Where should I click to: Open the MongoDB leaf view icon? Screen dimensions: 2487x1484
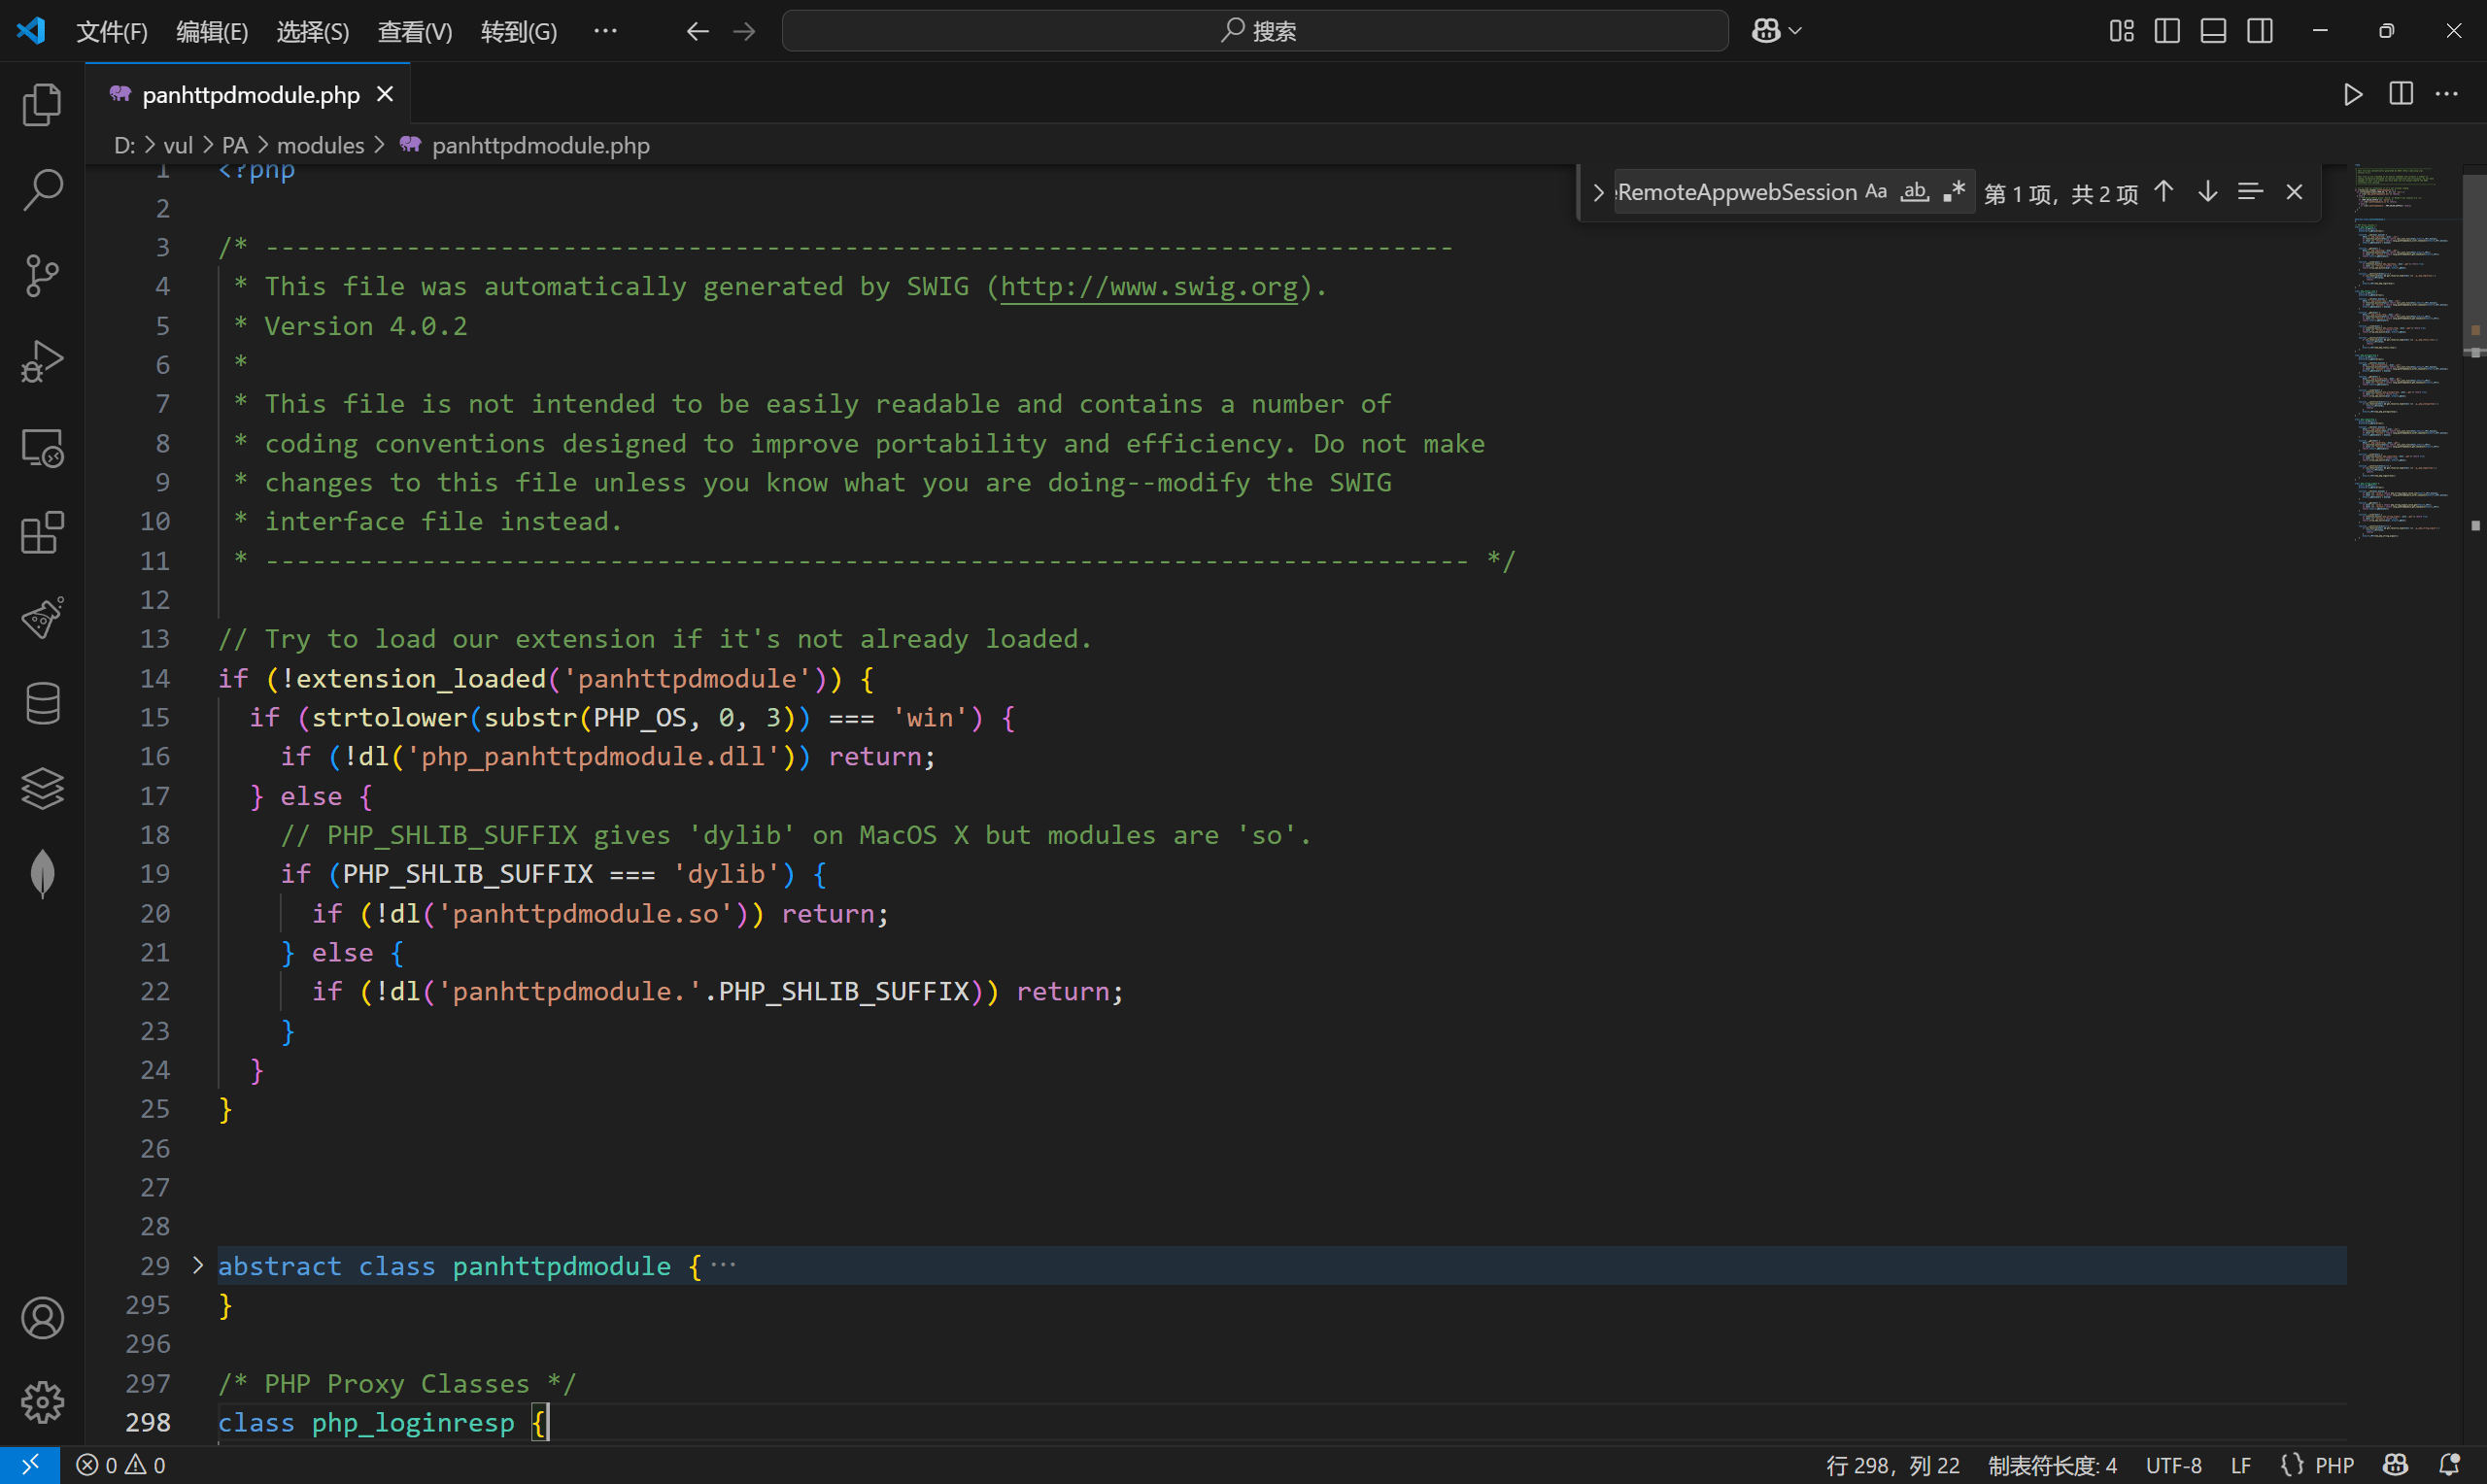(x=42, y=874)
